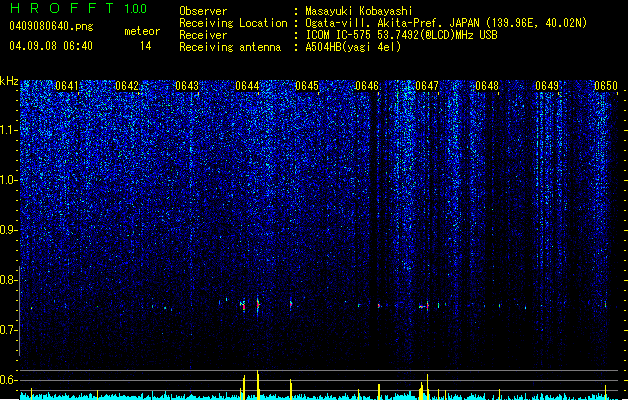Click the bright meteor echo just after 0644
This screenshot has width=629, height=400.
click(x=258, y=305)
